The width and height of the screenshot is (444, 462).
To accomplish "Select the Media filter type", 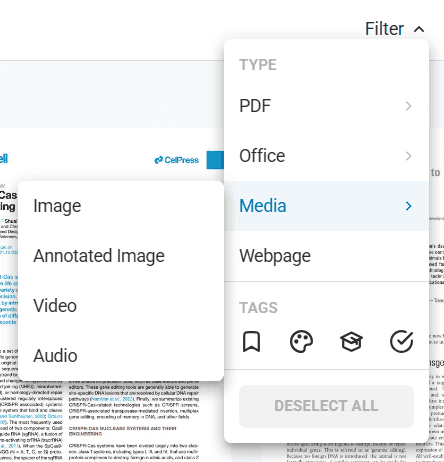I will pos(326,206).
